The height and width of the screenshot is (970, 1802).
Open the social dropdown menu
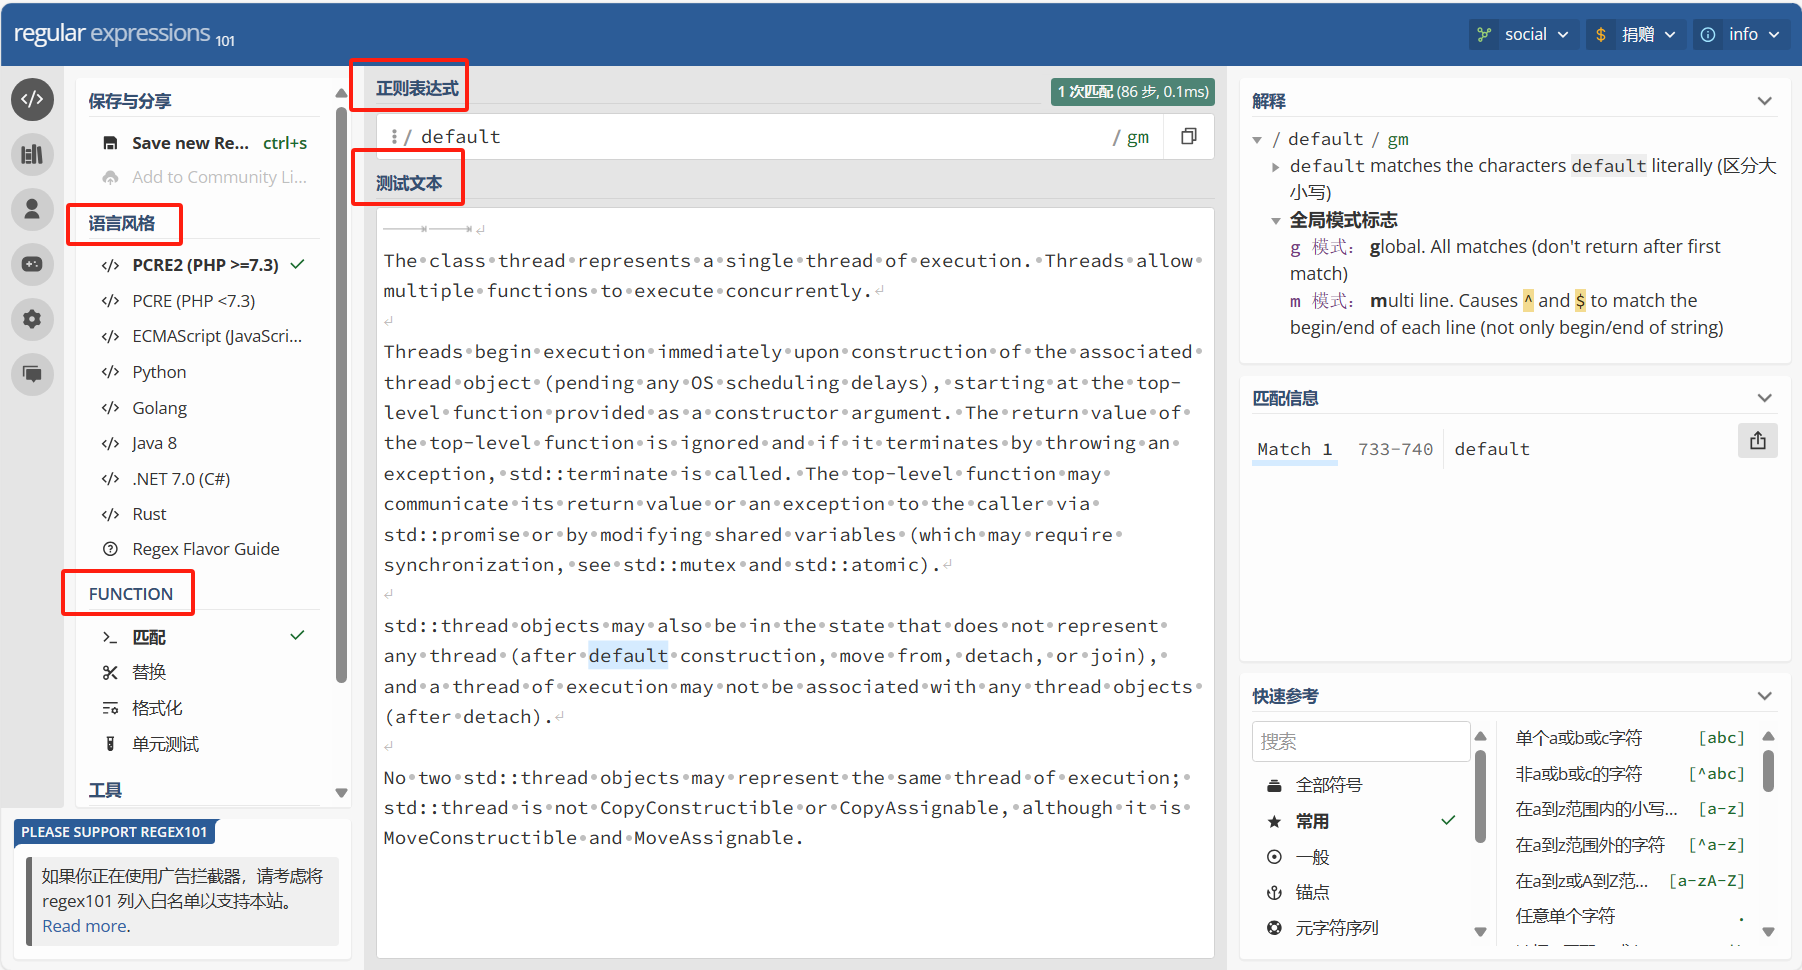[1524, 34]
